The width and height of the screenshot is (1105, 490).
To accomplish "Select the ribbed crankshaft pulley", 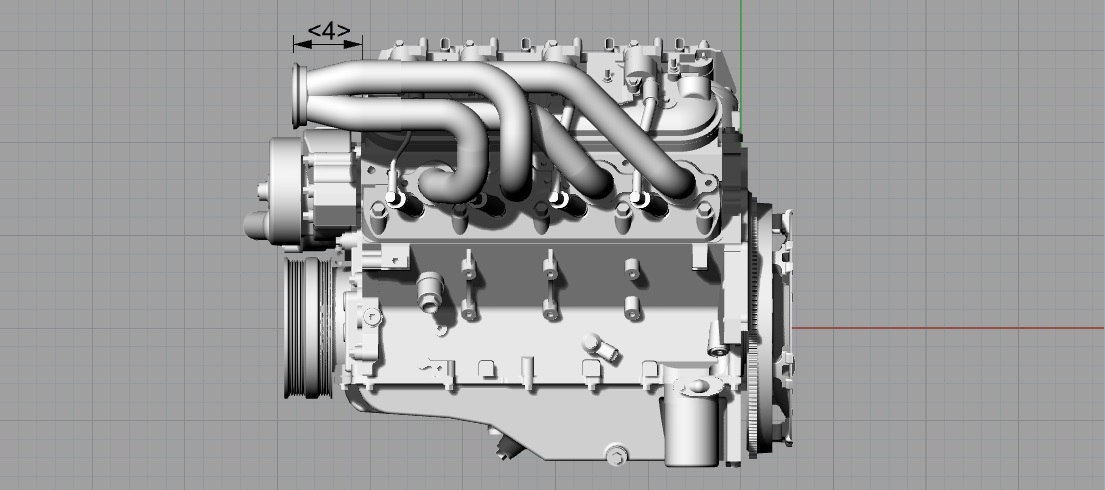I will tap(310, 327).
